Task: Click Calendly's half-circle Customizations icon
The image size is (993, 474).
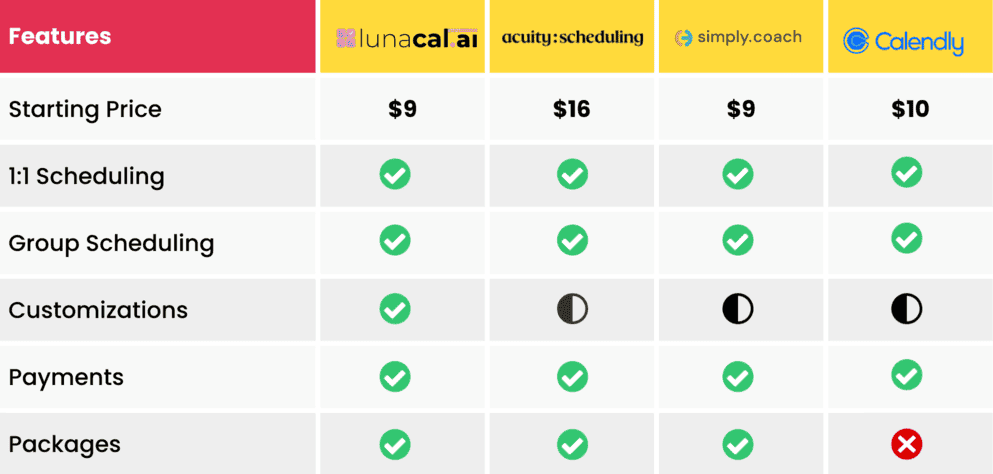Action: coord(907,309)
